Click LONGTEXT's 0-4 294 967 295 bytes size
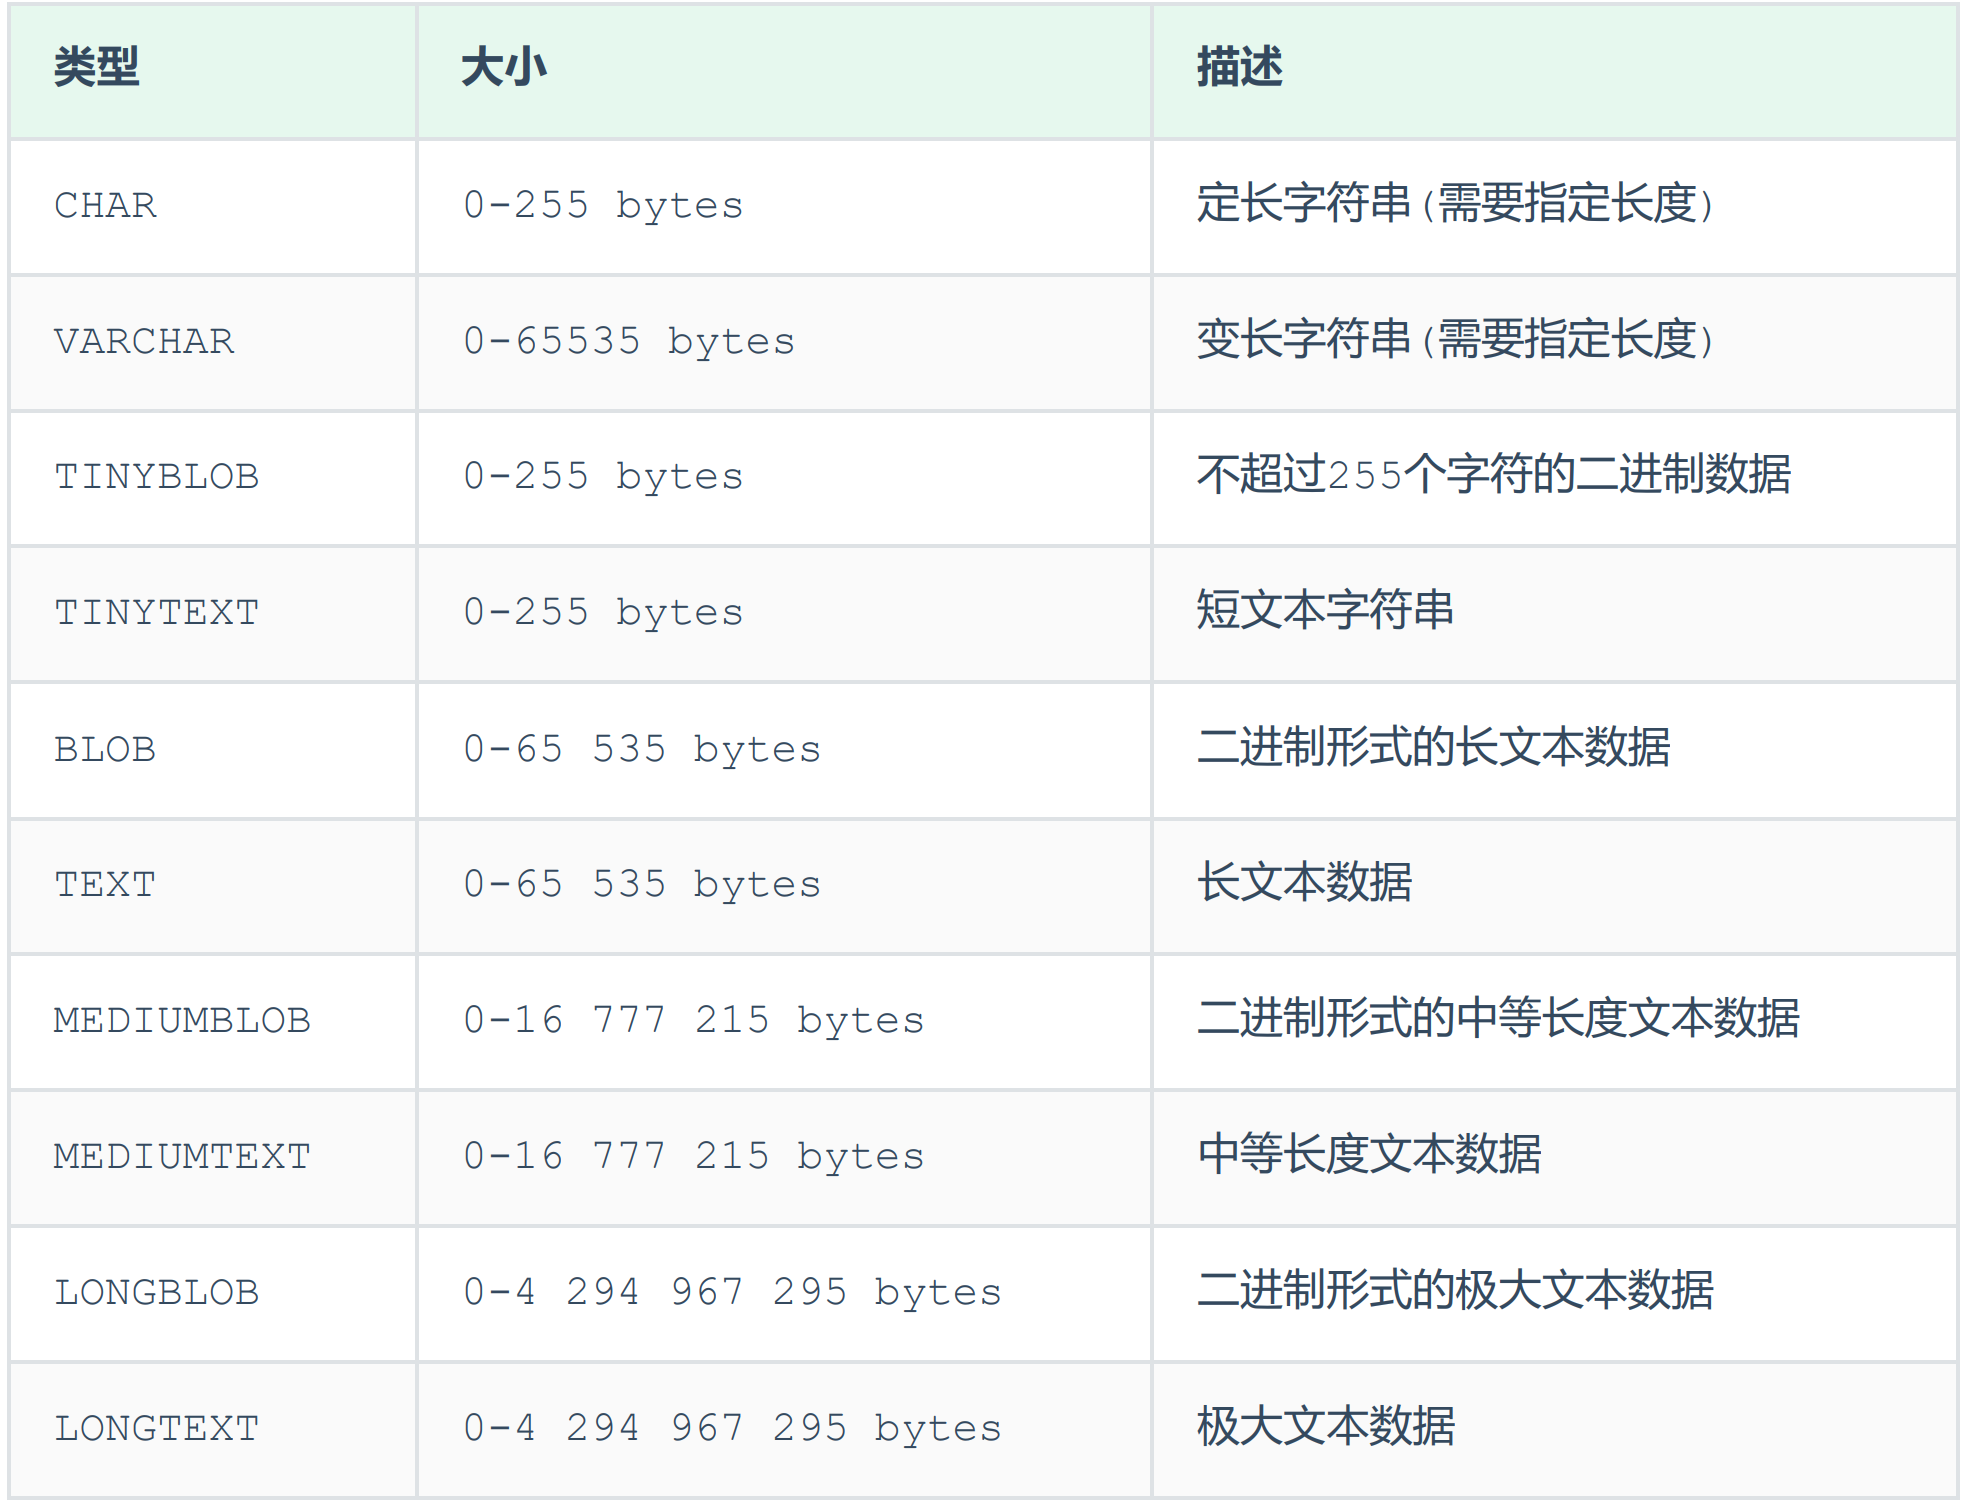 pyautogui.click(x=732, y=1428)
